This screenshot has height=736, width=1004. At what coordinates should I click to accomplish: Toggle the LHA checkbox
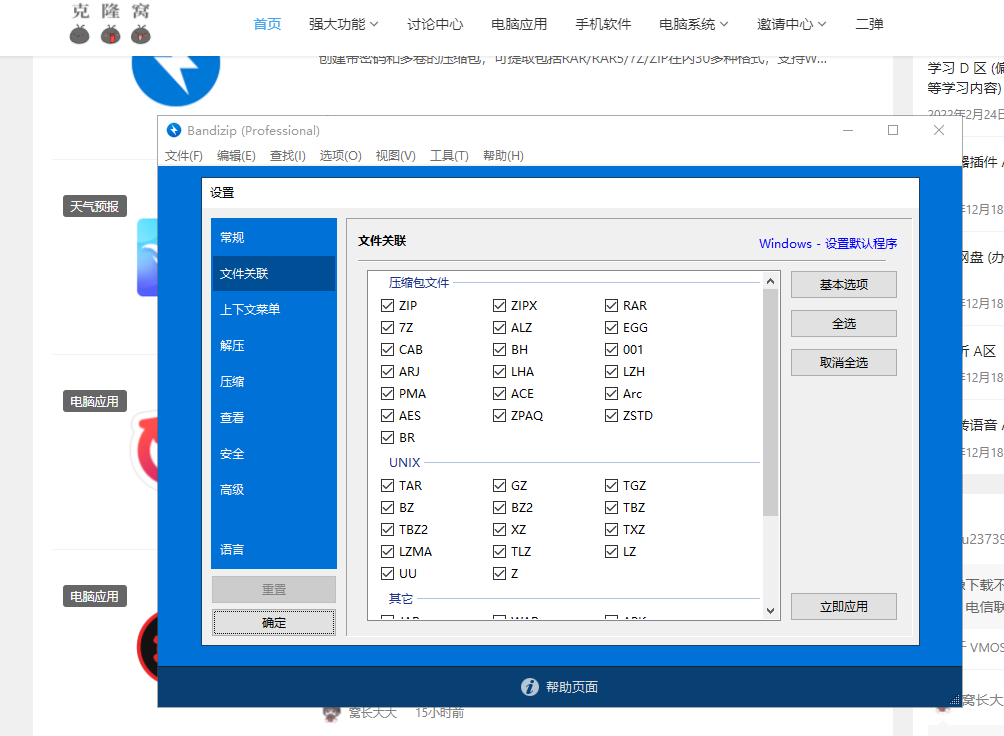[499, 372]
